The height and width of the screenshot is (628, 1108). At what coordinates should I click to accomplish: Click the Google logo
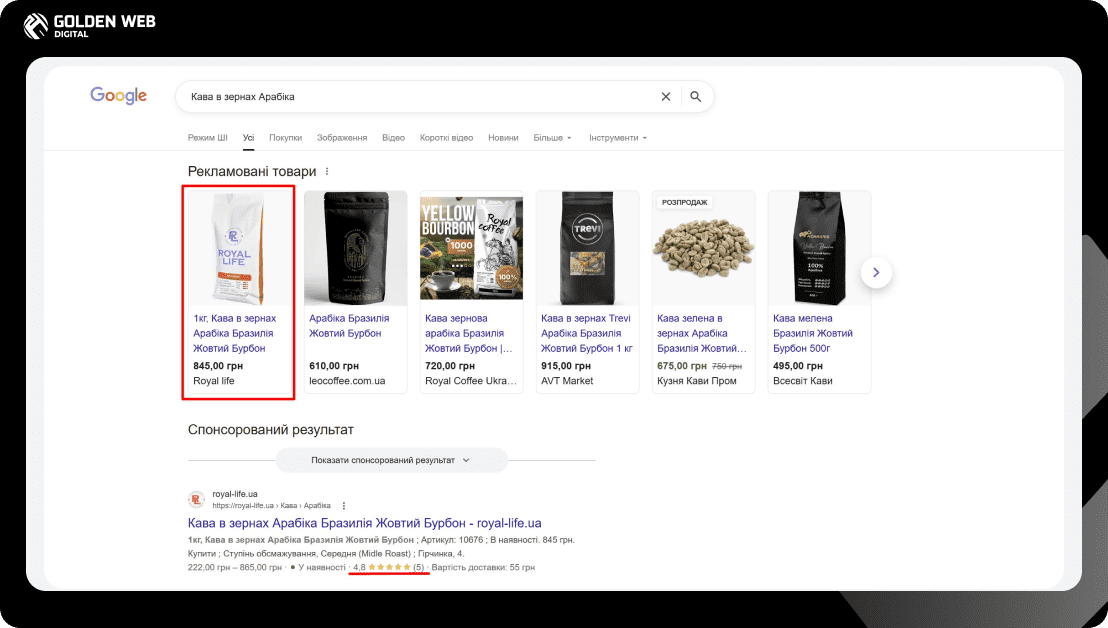(x=118, y=96)
